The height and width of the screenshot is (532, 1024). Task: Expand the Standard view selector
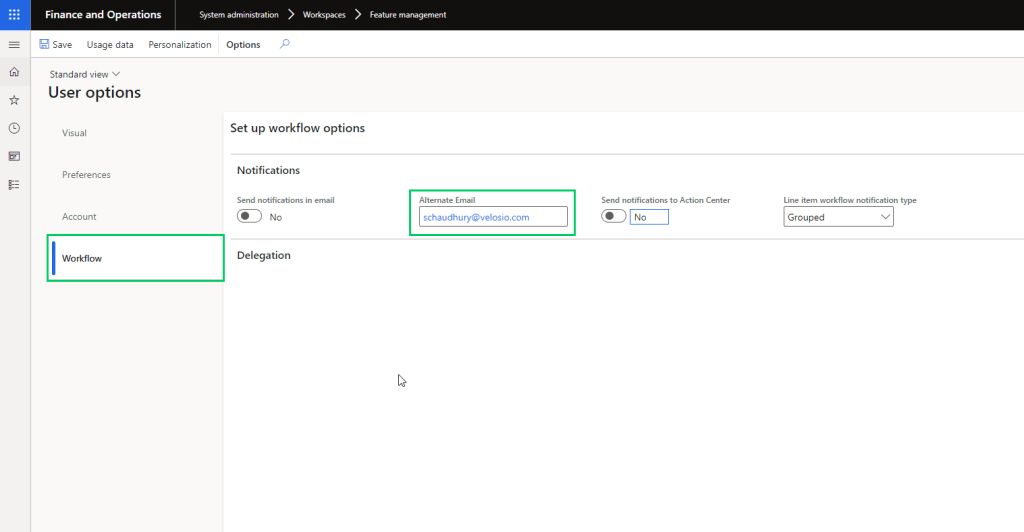click(x=85, y=74)
